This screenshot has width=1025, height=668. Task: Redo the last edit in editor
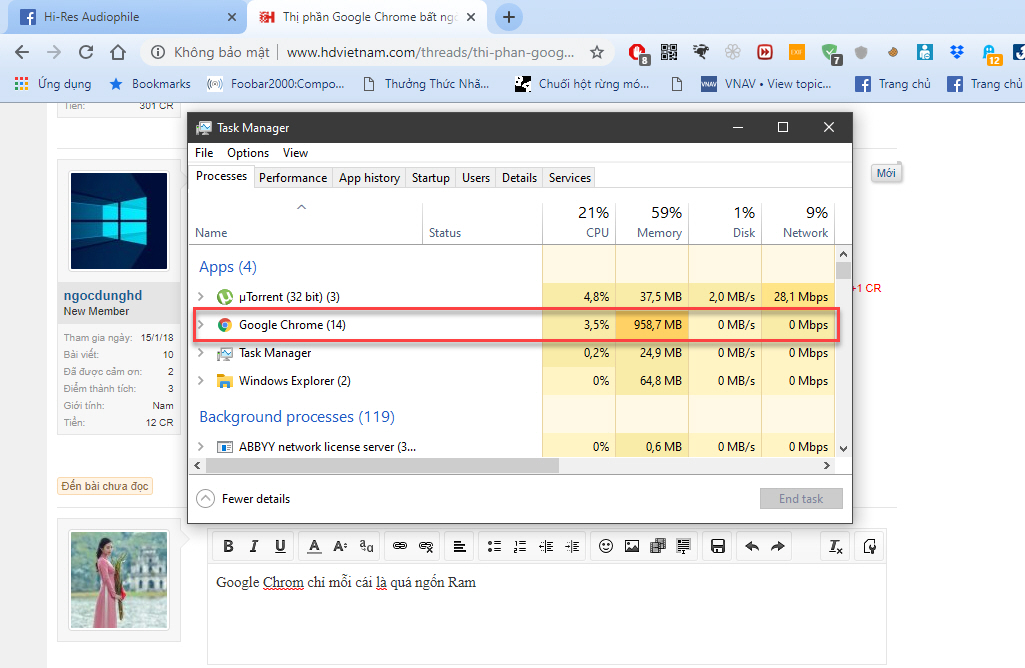(778, 546)
